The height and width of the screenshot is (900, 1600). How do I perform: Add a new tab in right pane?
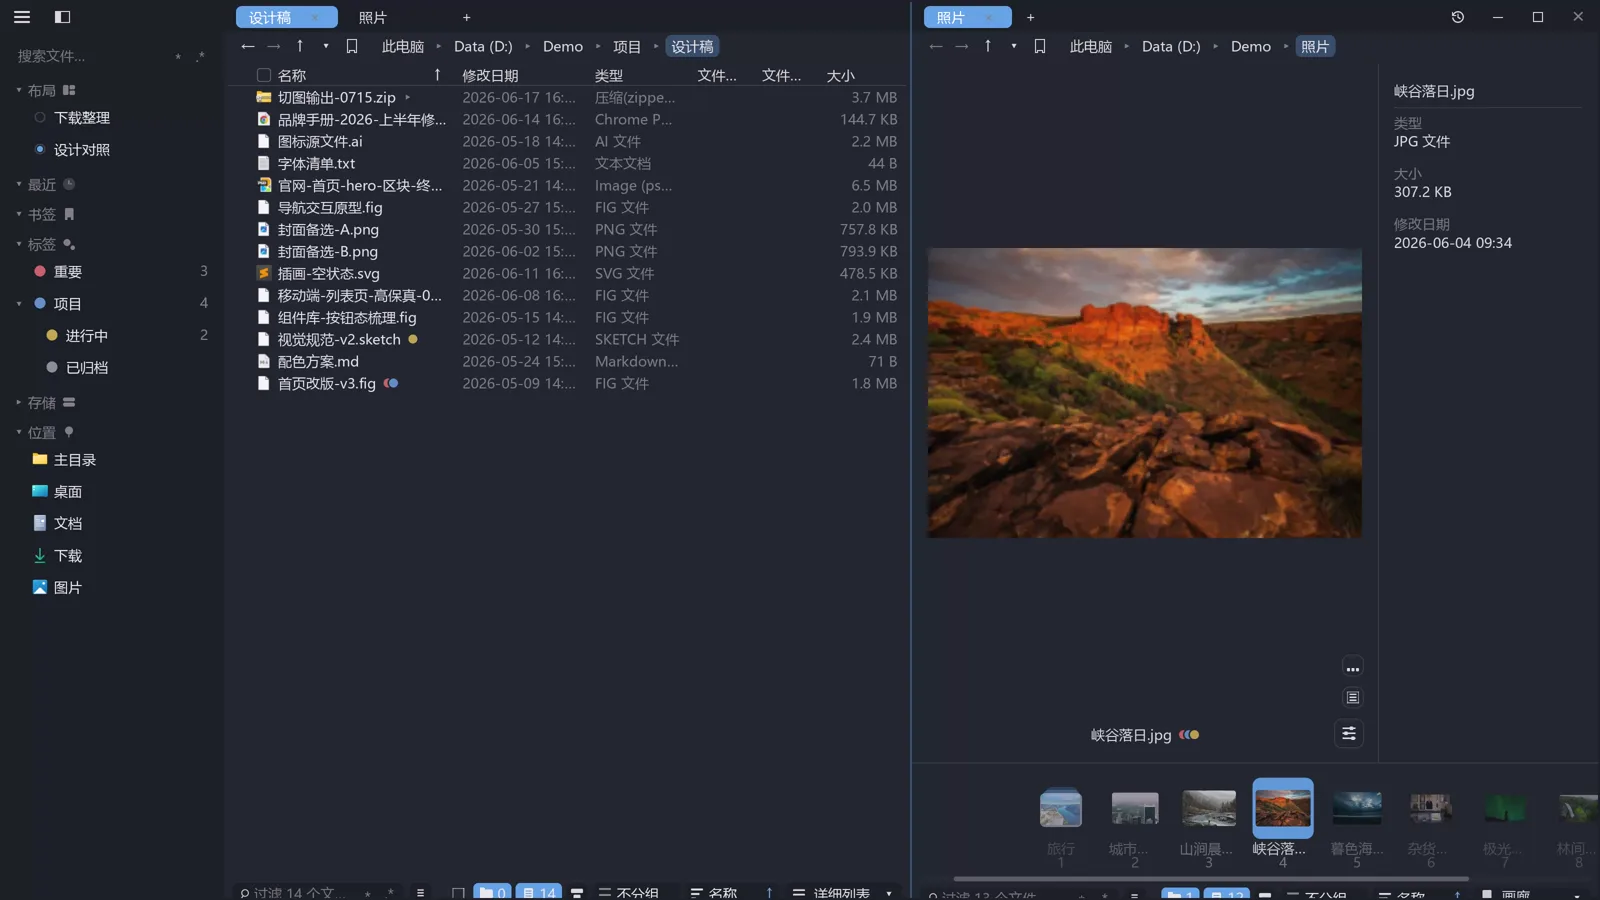[1030, 17]
